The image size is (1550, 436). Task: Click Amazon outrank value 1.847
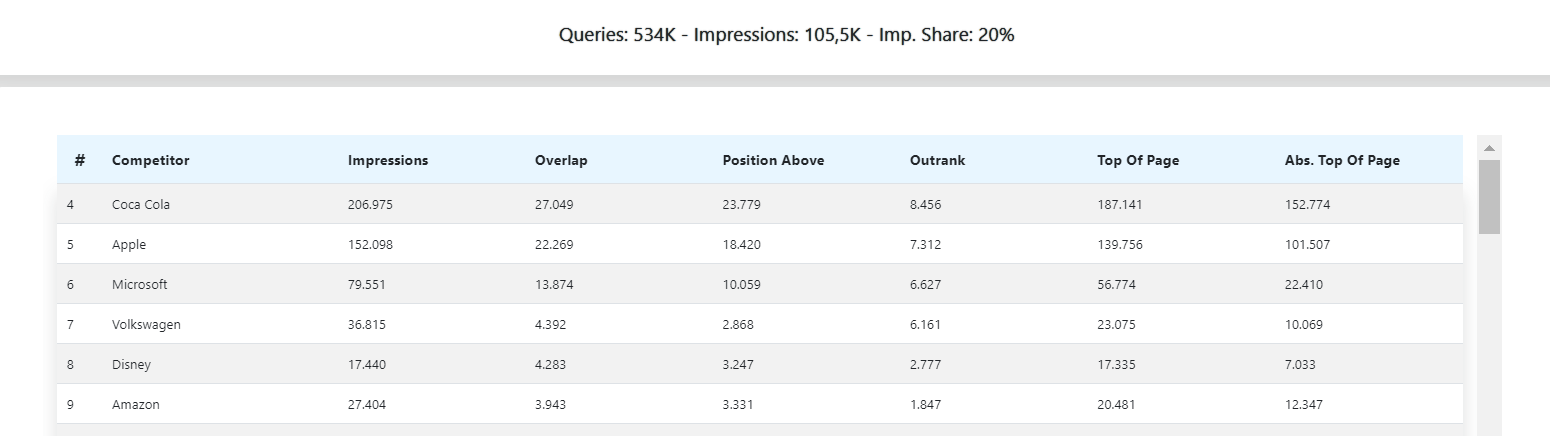click(x=926, y=404)
